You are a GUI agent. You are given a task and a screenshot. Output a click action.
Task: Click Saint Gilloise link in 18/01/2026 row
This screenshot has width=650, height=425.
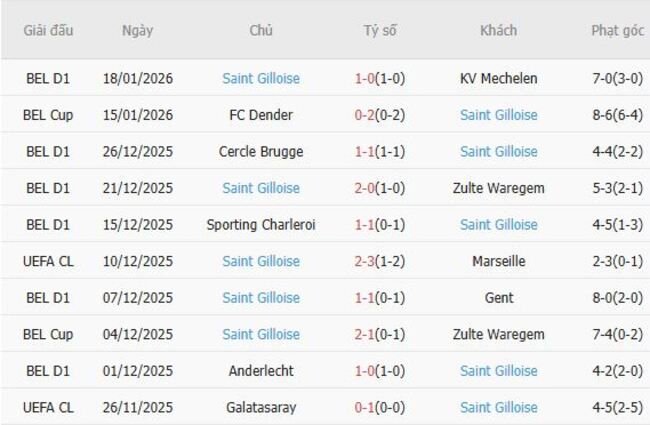click(x=261, y=78)
